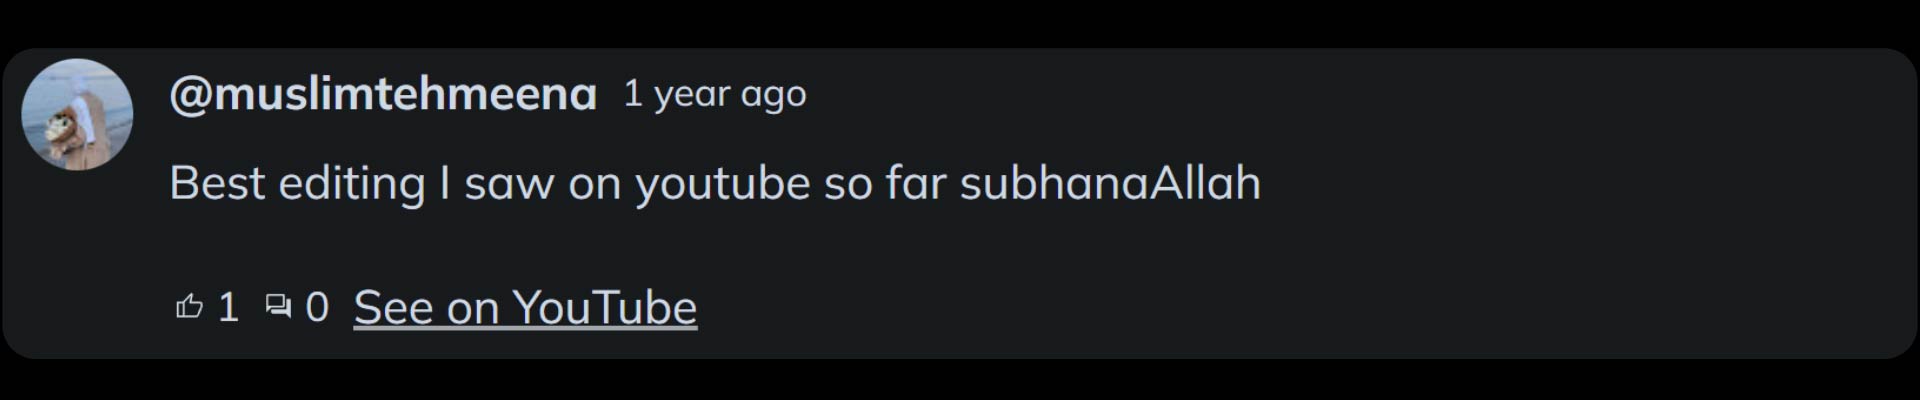Click the word "See" in the link
Screen dimensions: 1920x400
pyautogui.click(x=393, y=307)
